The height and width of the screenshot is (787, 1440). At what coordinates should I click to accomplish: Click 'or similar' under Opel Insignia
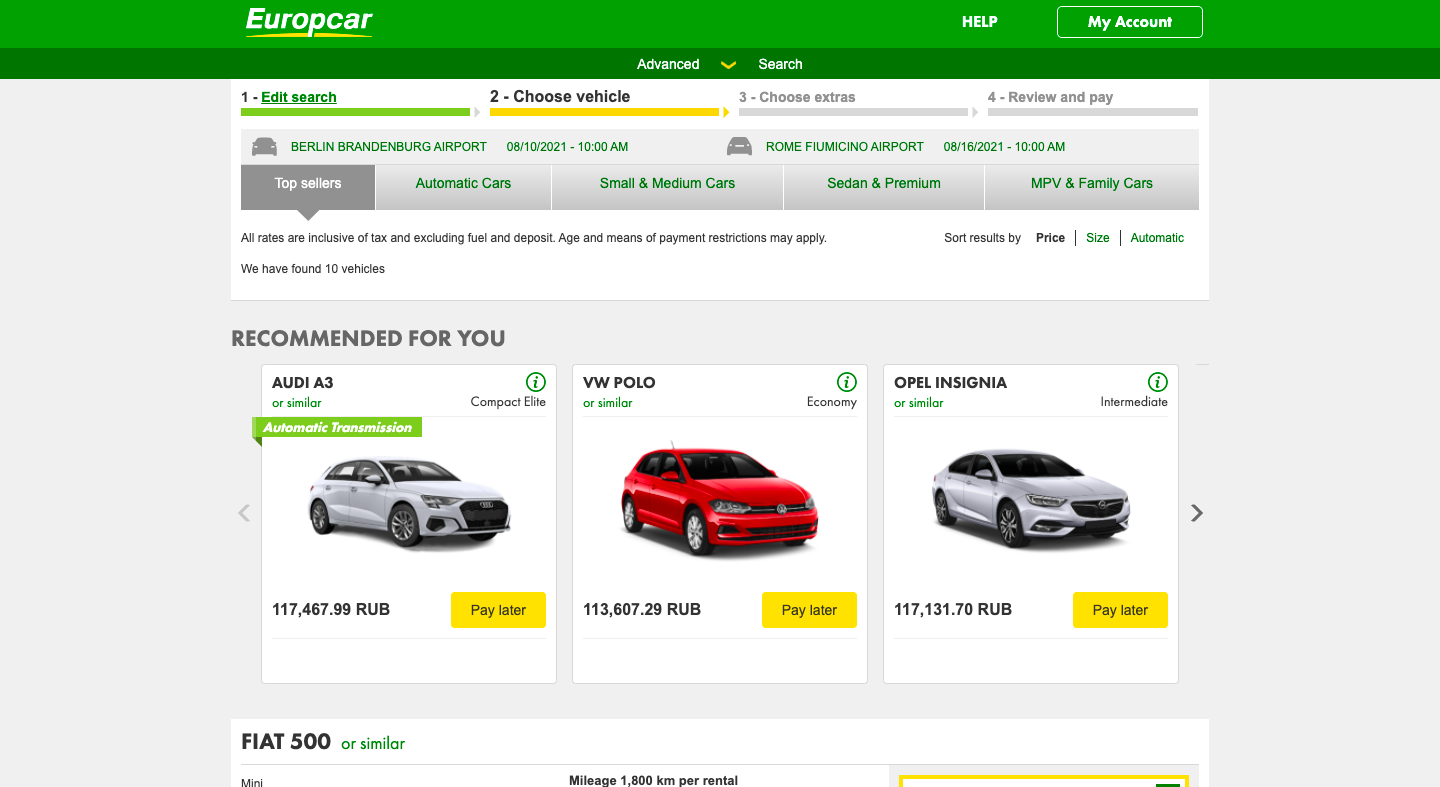point(919,403)
